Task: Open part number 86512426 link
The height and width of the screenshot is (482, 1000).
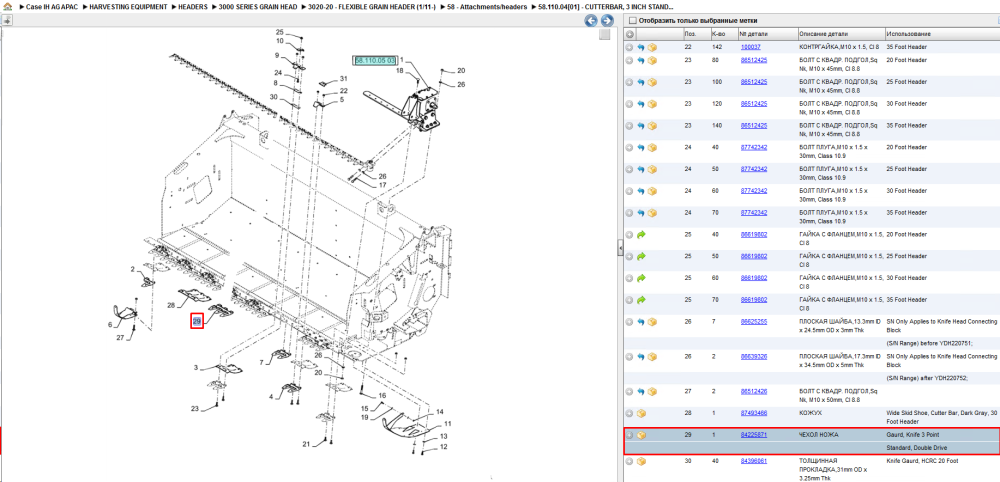Action: [x=753, y=391]
